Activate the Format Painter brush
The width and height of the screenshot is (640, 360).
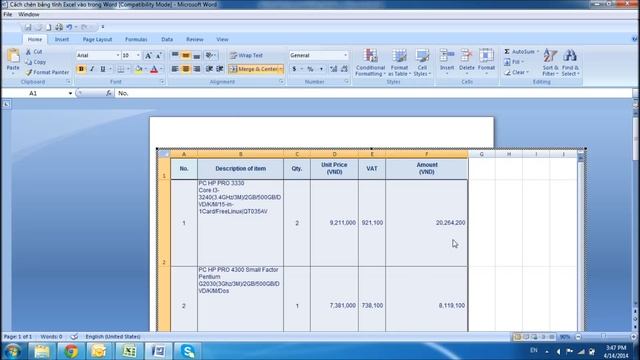click(x=47, y=72)
